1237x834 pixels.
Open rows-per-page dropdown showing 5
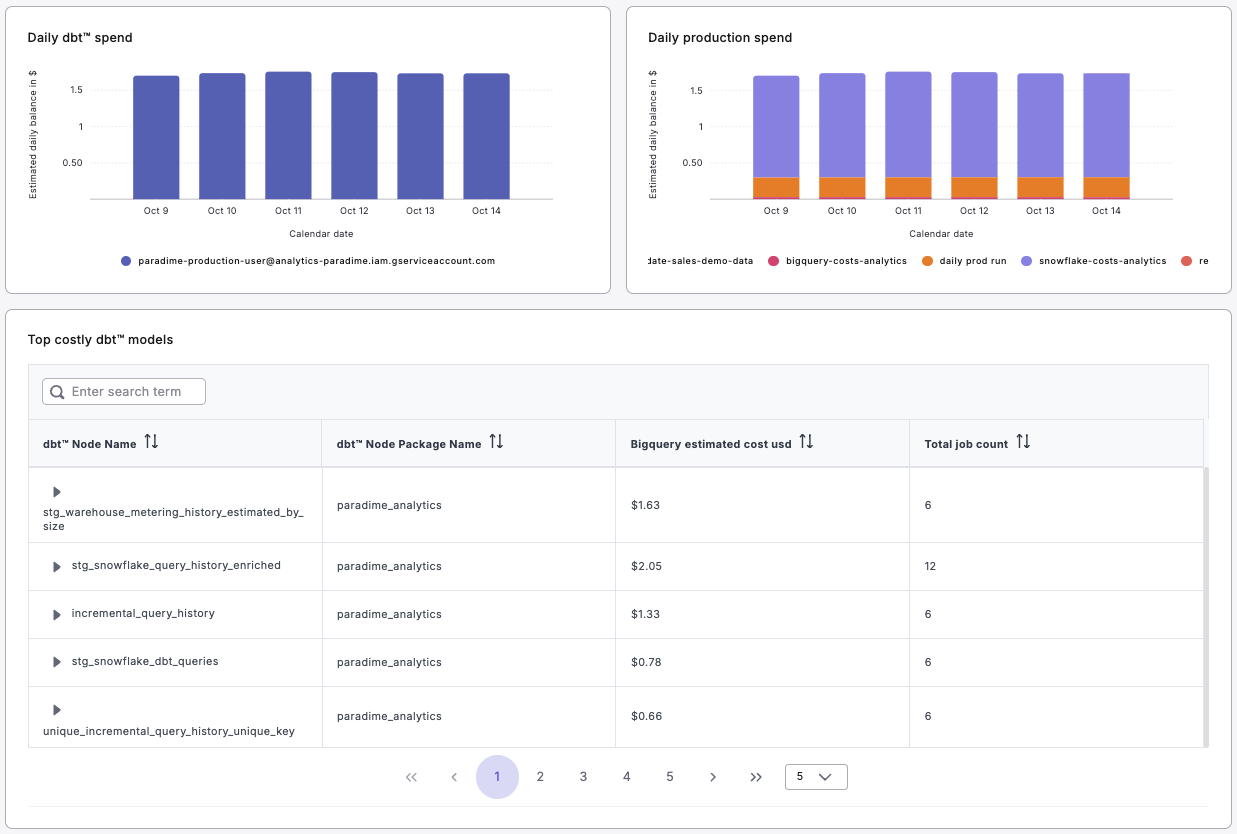coord(816,777)
